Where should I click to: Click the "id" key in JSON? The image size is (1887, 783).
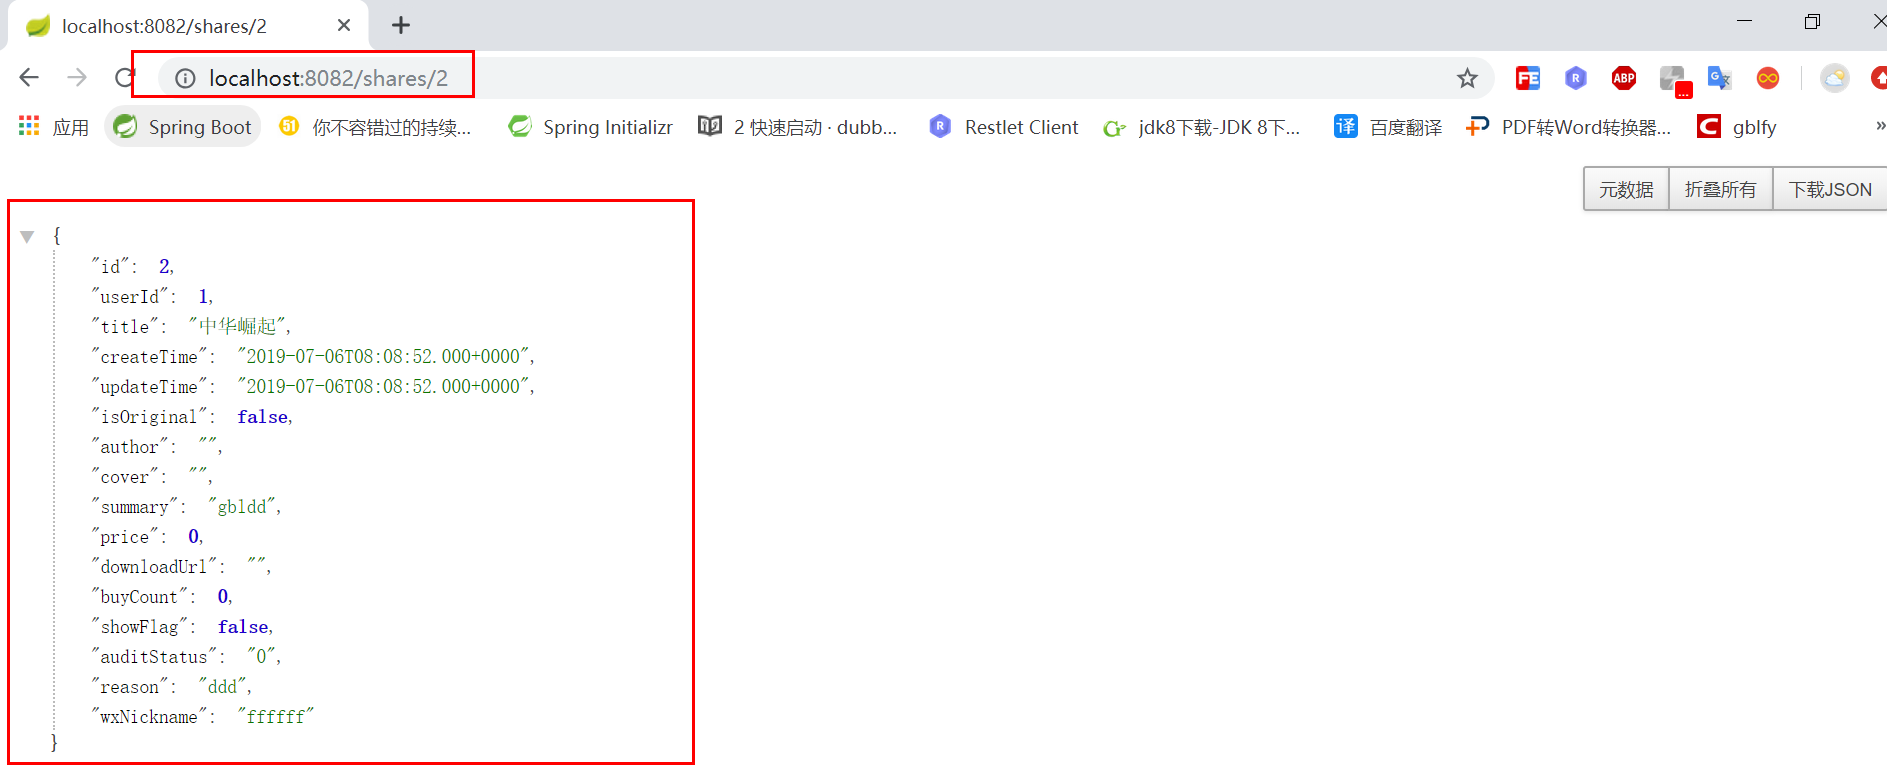(x=110, y=266)
